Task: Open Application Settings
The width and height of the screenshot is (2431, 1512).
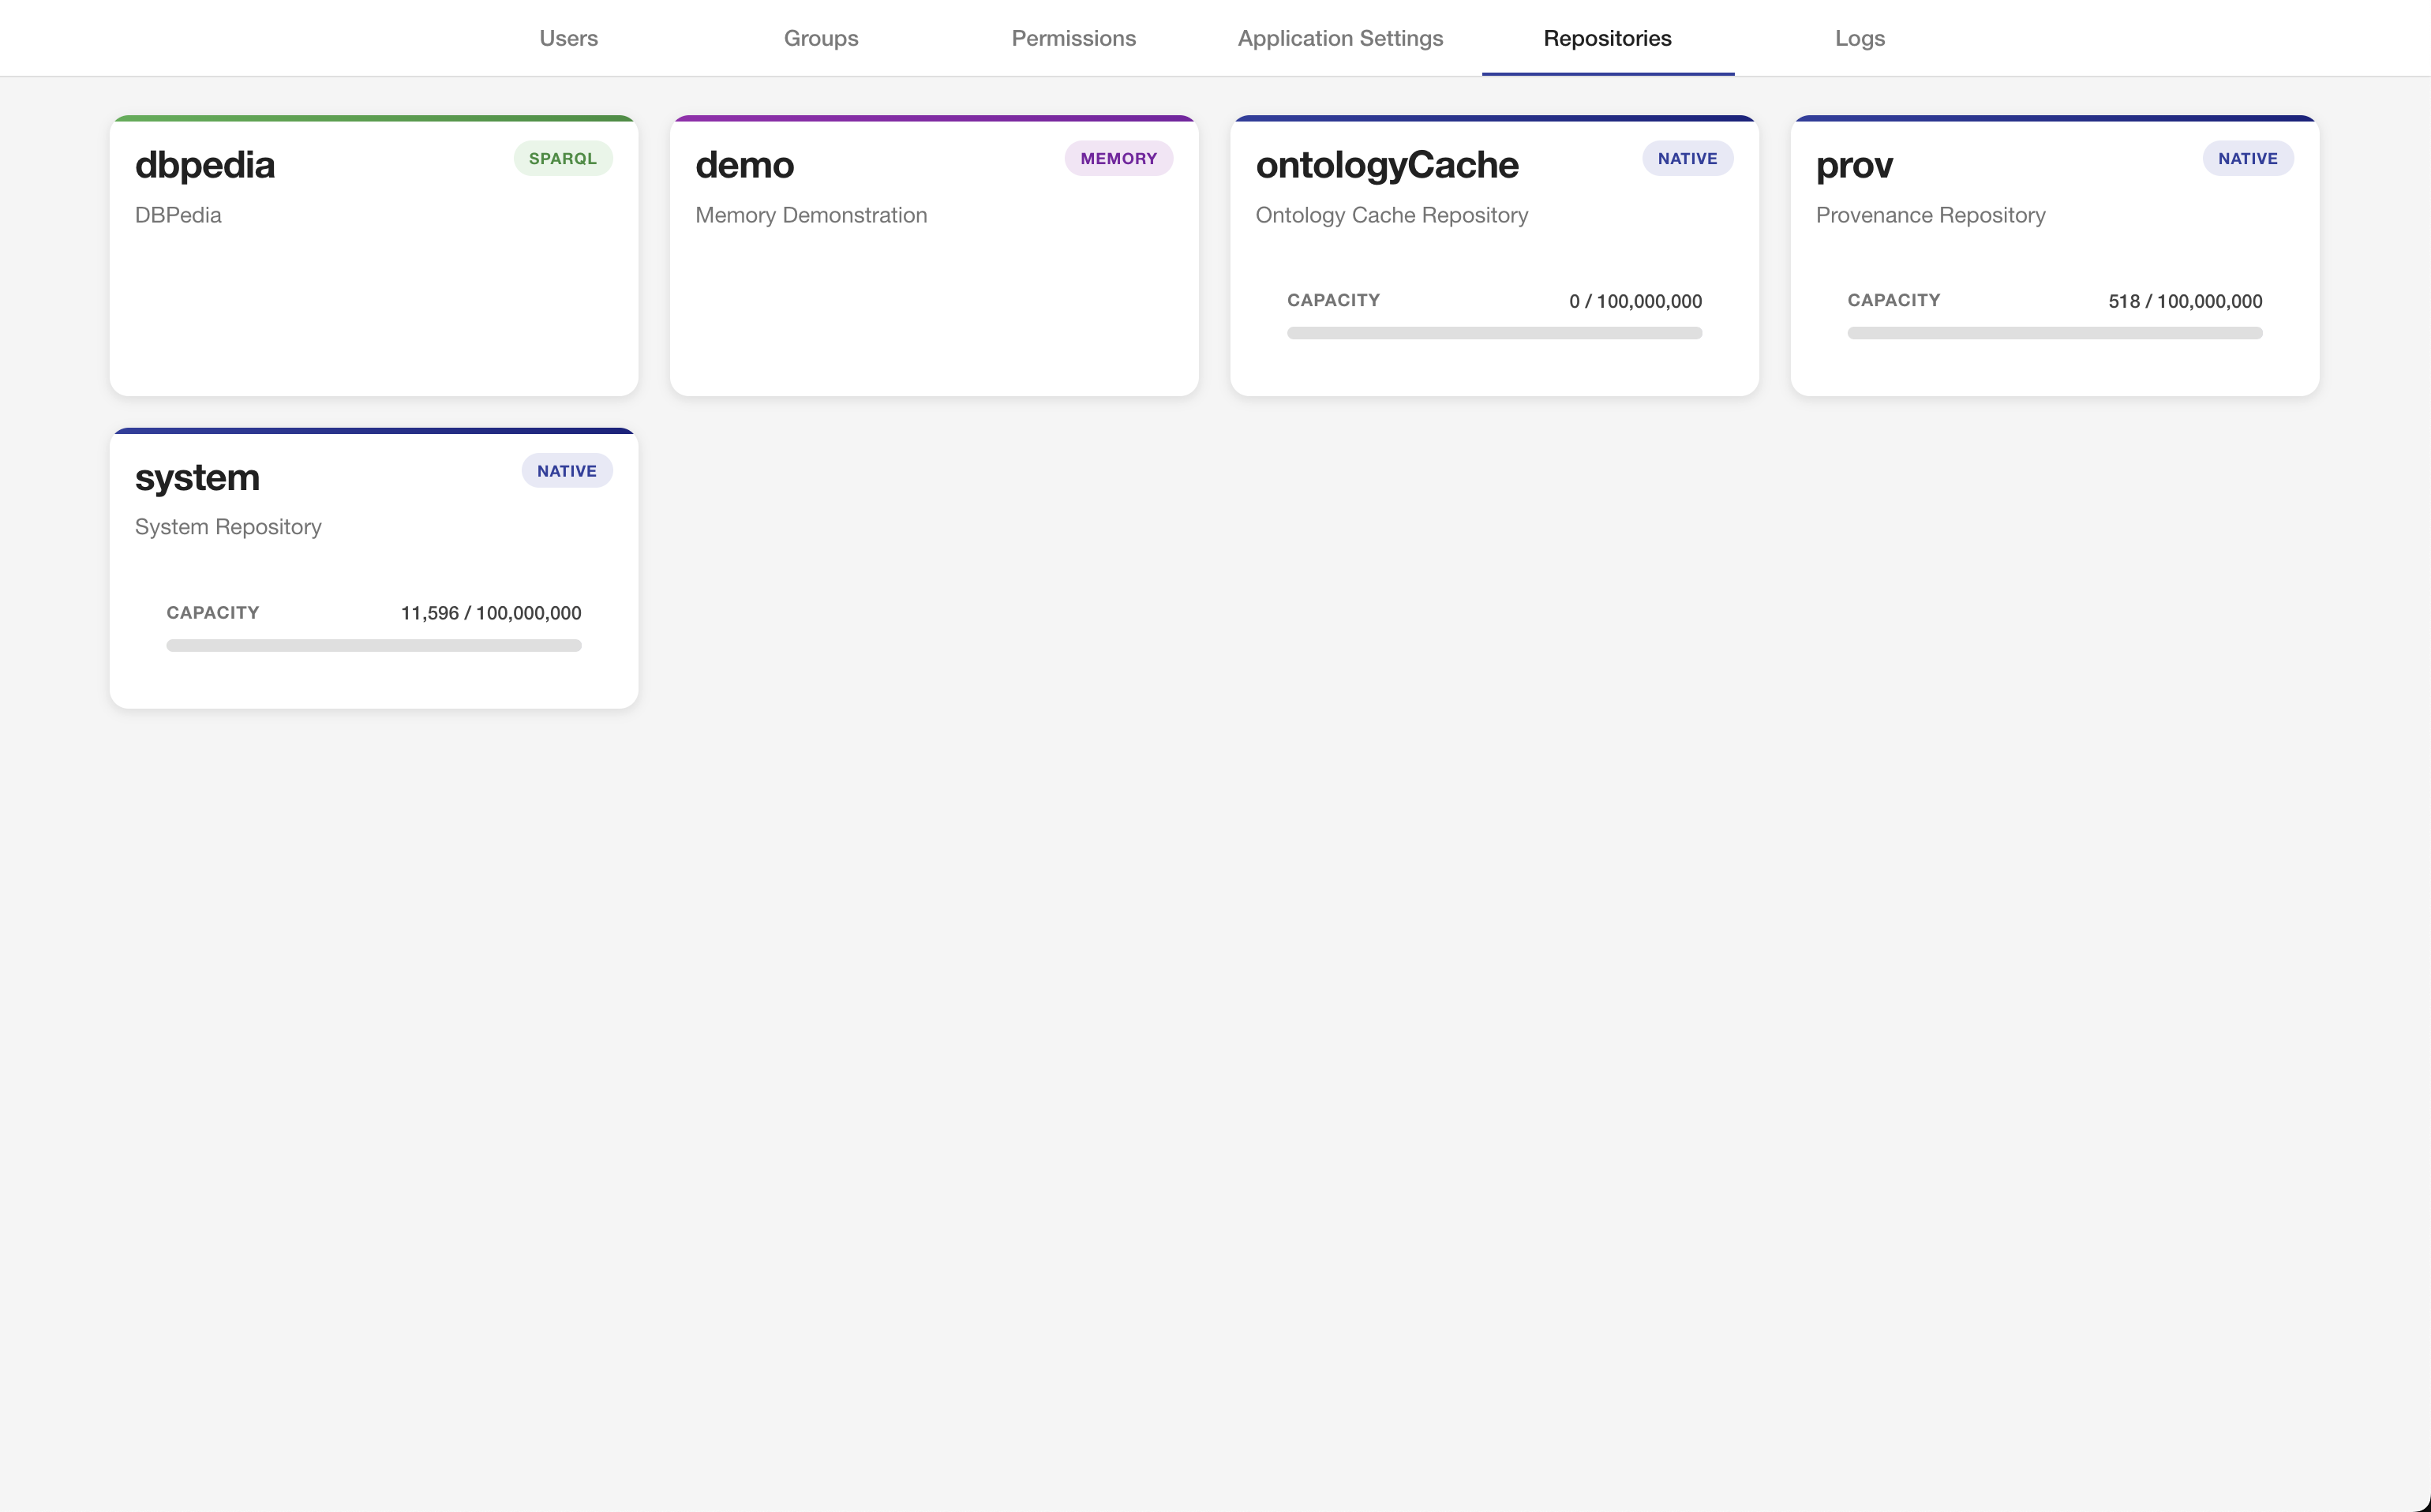Action: [x=1340, y=38]
